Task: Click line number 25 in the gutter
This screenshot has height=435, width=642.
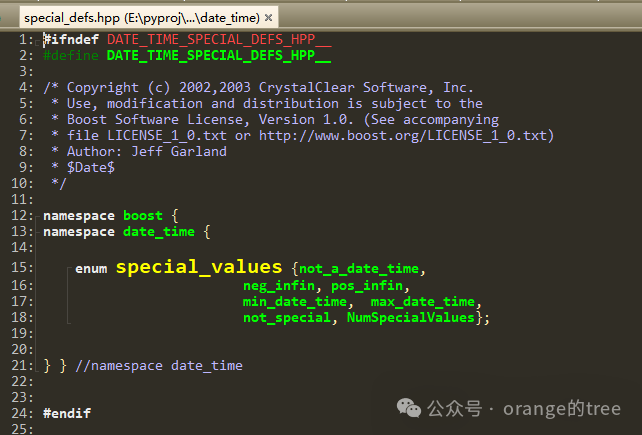Action: click(x=23, y=429)
